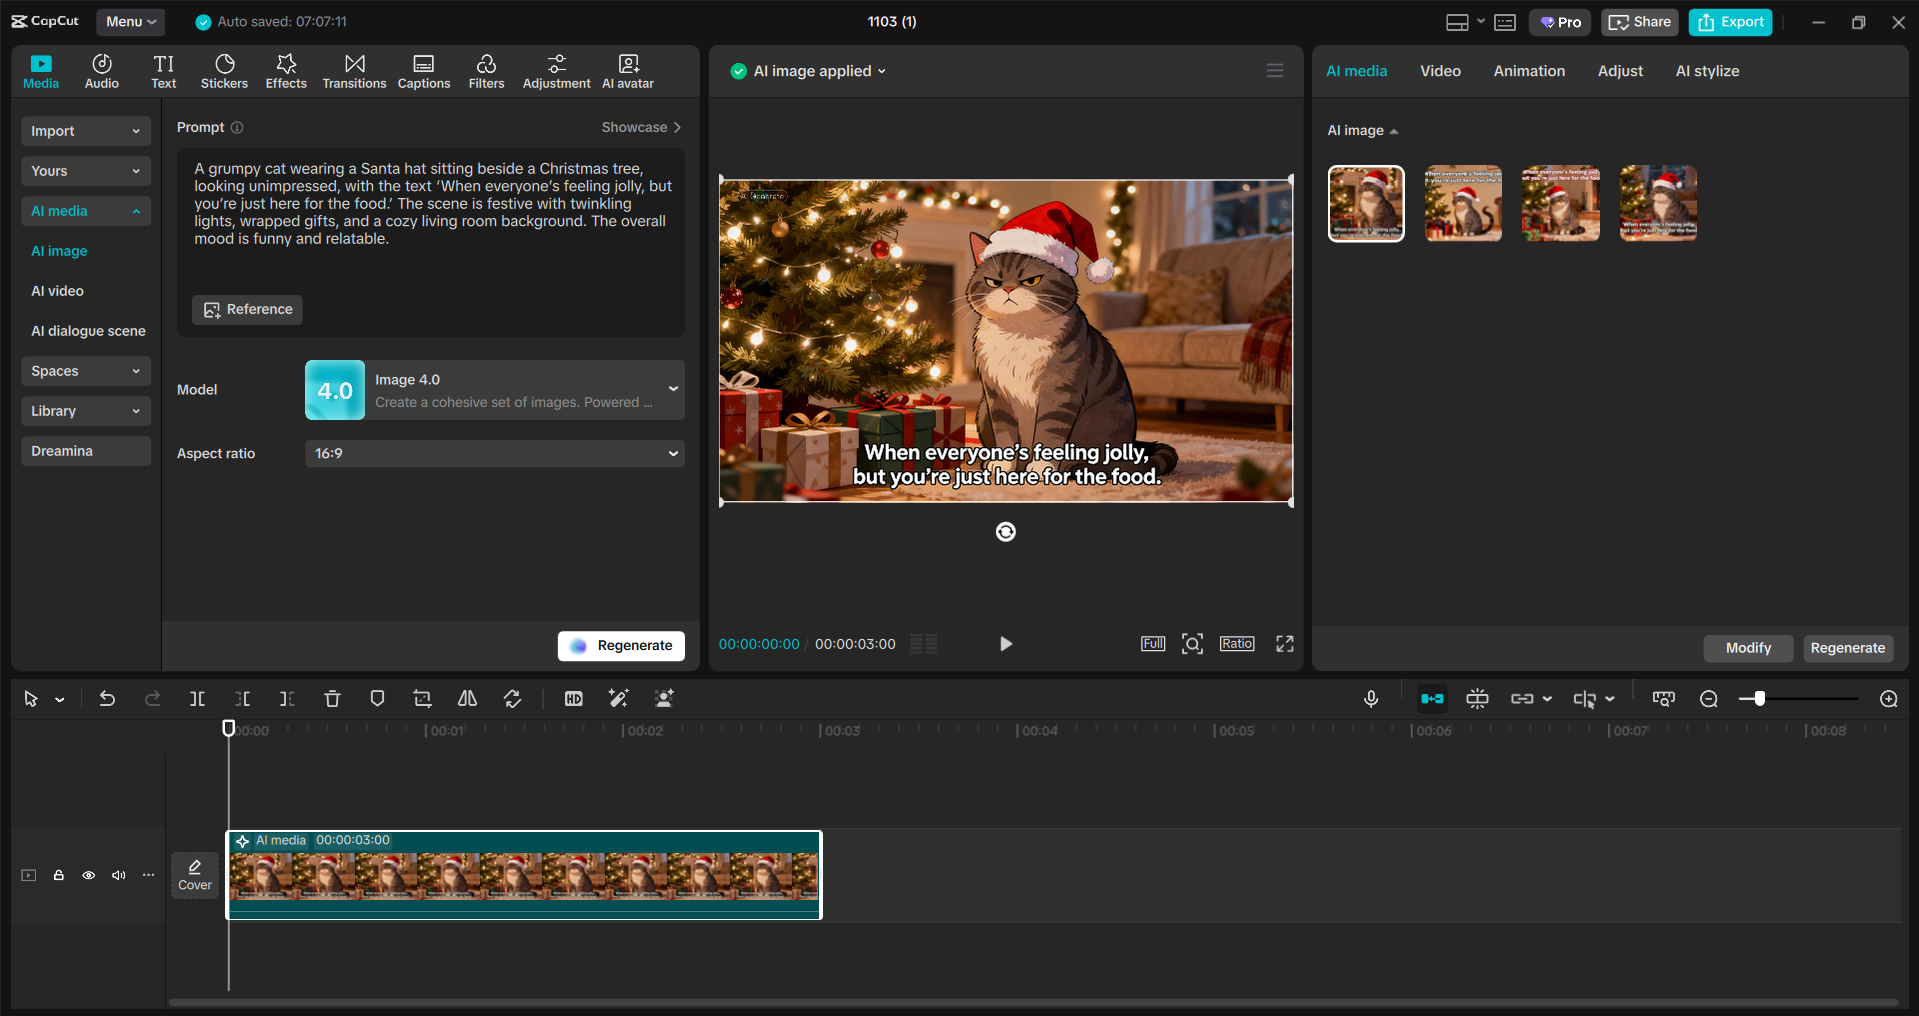Adjust the timeline zoom slider
Screen dimensions: 1919x1016
[x=1759, y=698]
